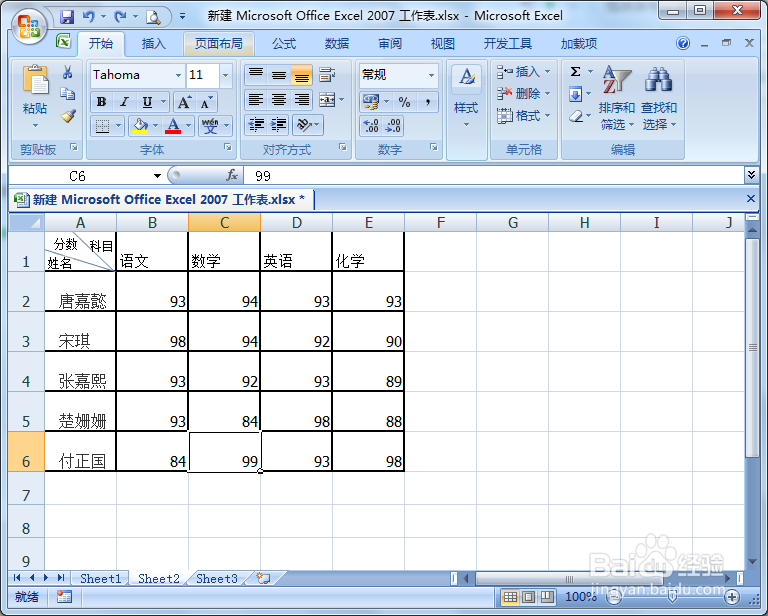Image resolution: width=768 pixels, height=616 pixels.
Task: Toggle underline formatting
Action: pyautogui.click(x=147, y=102)
